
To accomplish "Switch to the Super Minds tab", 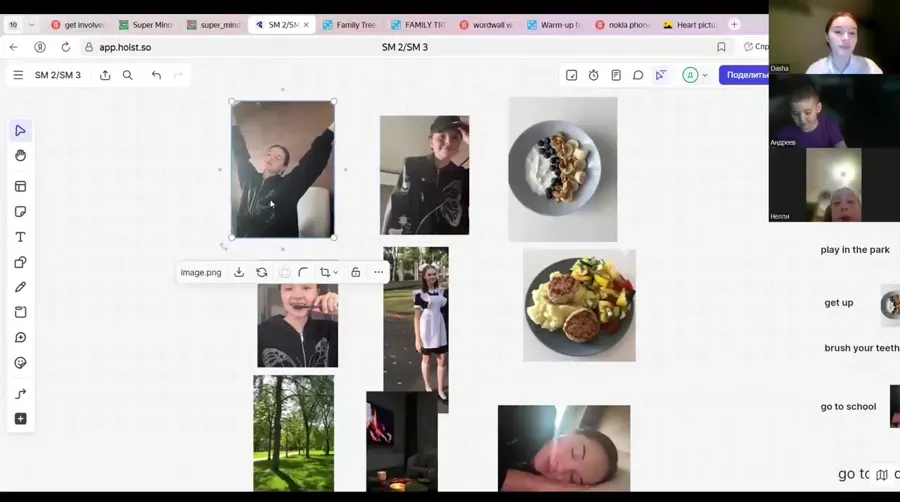I will click(146, 25).
